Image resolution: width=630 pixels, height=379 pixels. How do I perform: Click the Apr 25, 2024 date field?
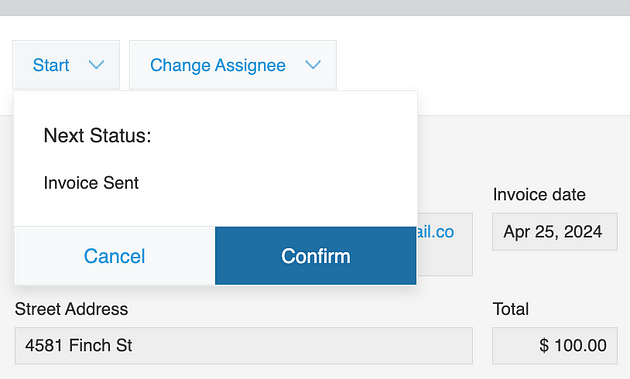[555, 231]
